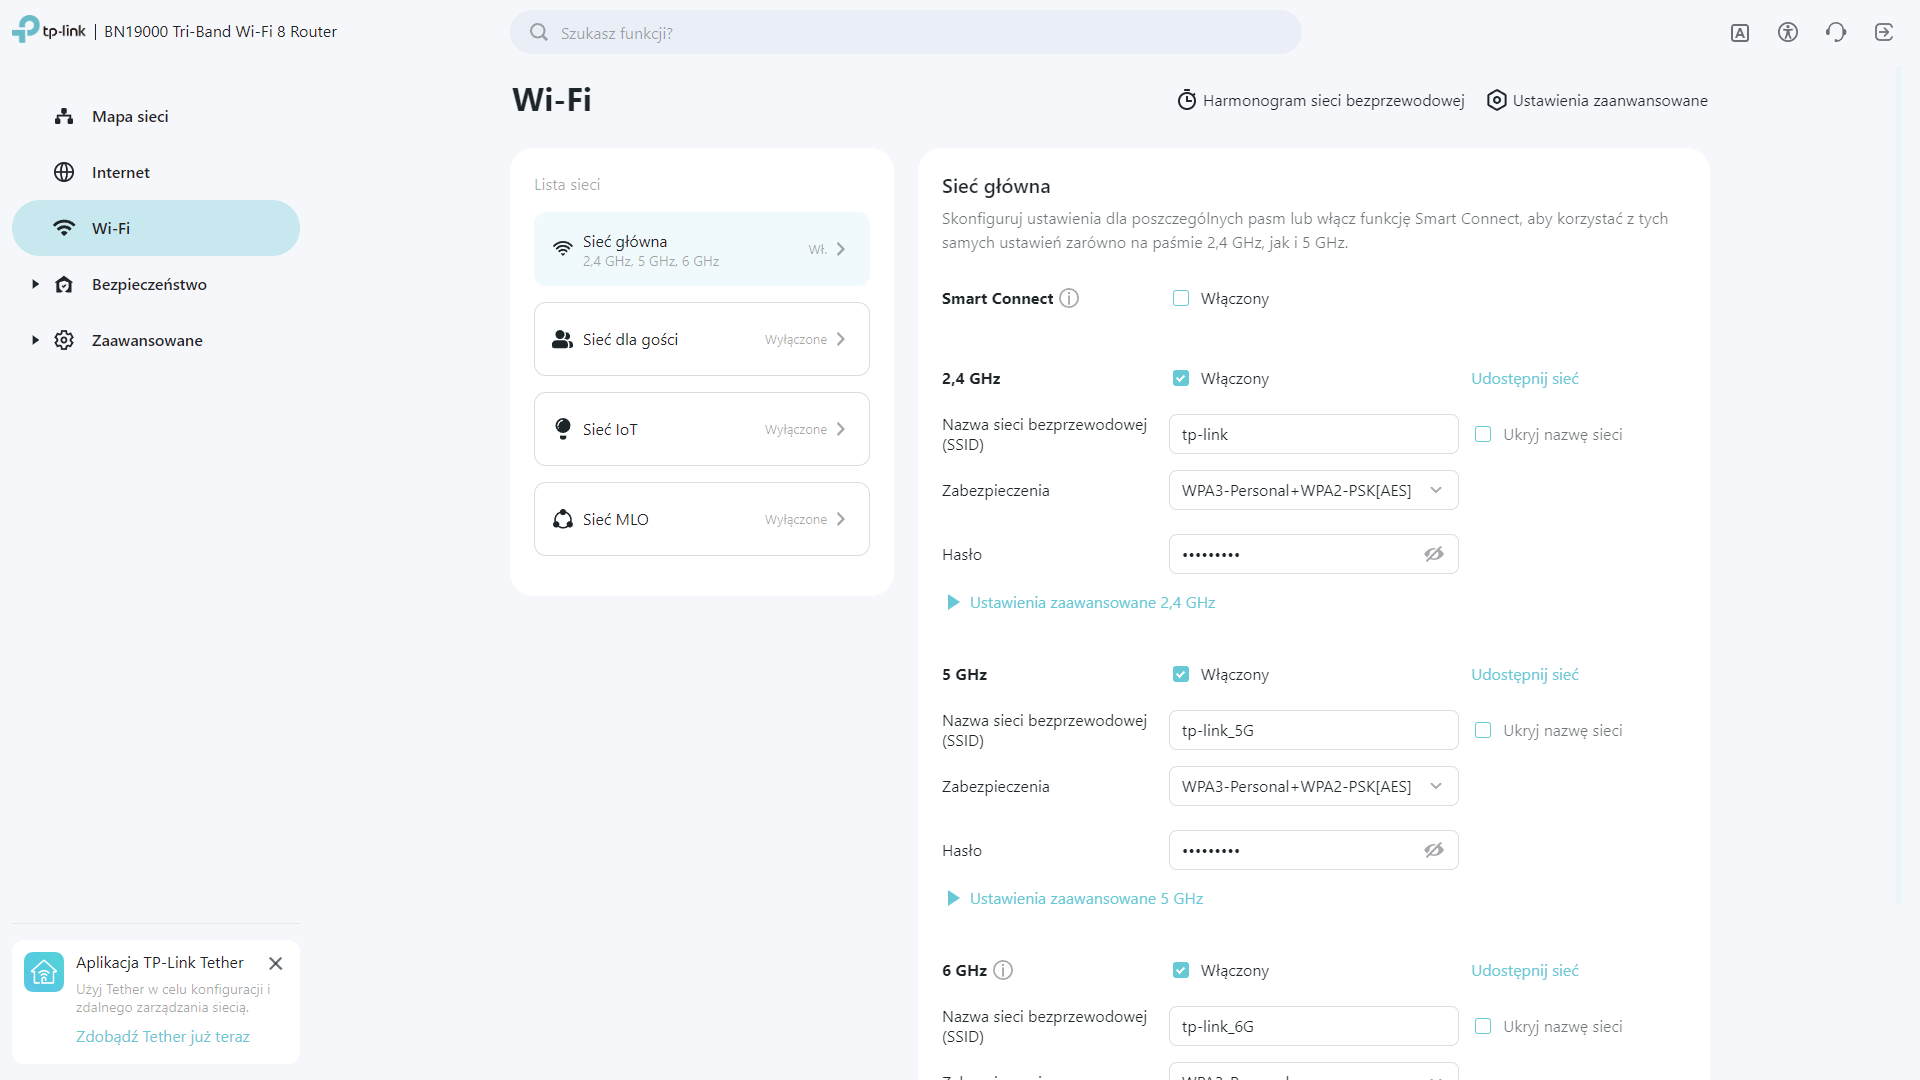Open the 2,4 GHz Zabezpieczenia dropdown
The height and width of the screenshot is (1080, 1920).
tap(1313, 490)
